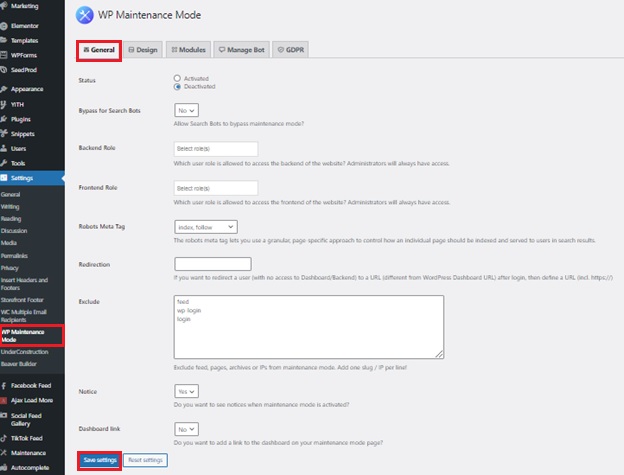Click the Reset settings button
This screenshot has width=624, height=475.
pos(145,460)
